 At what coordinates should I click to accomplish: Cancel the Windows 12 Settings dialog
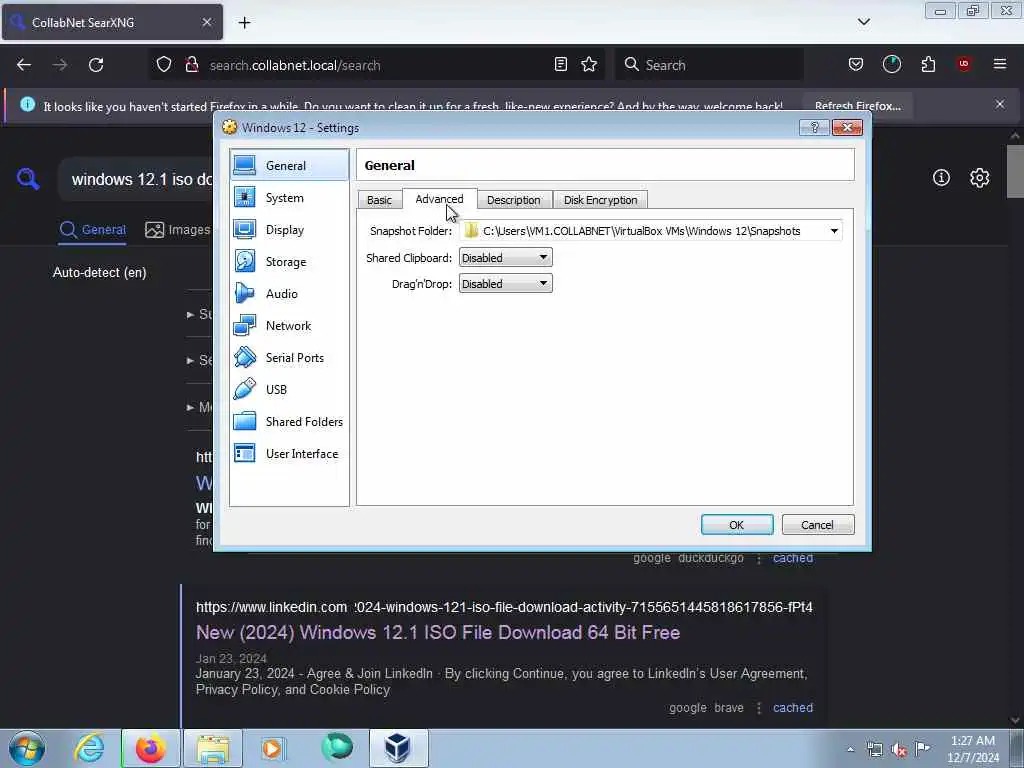pos(818,524)
